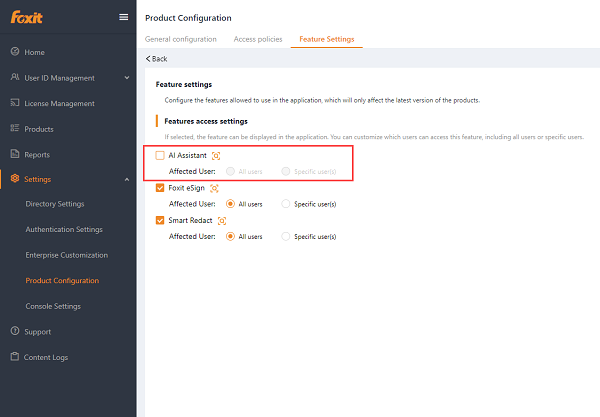The width and height of the screenshot is (600, 417).
Task: Expand the User ID Management menu
Action: (126, 78)
